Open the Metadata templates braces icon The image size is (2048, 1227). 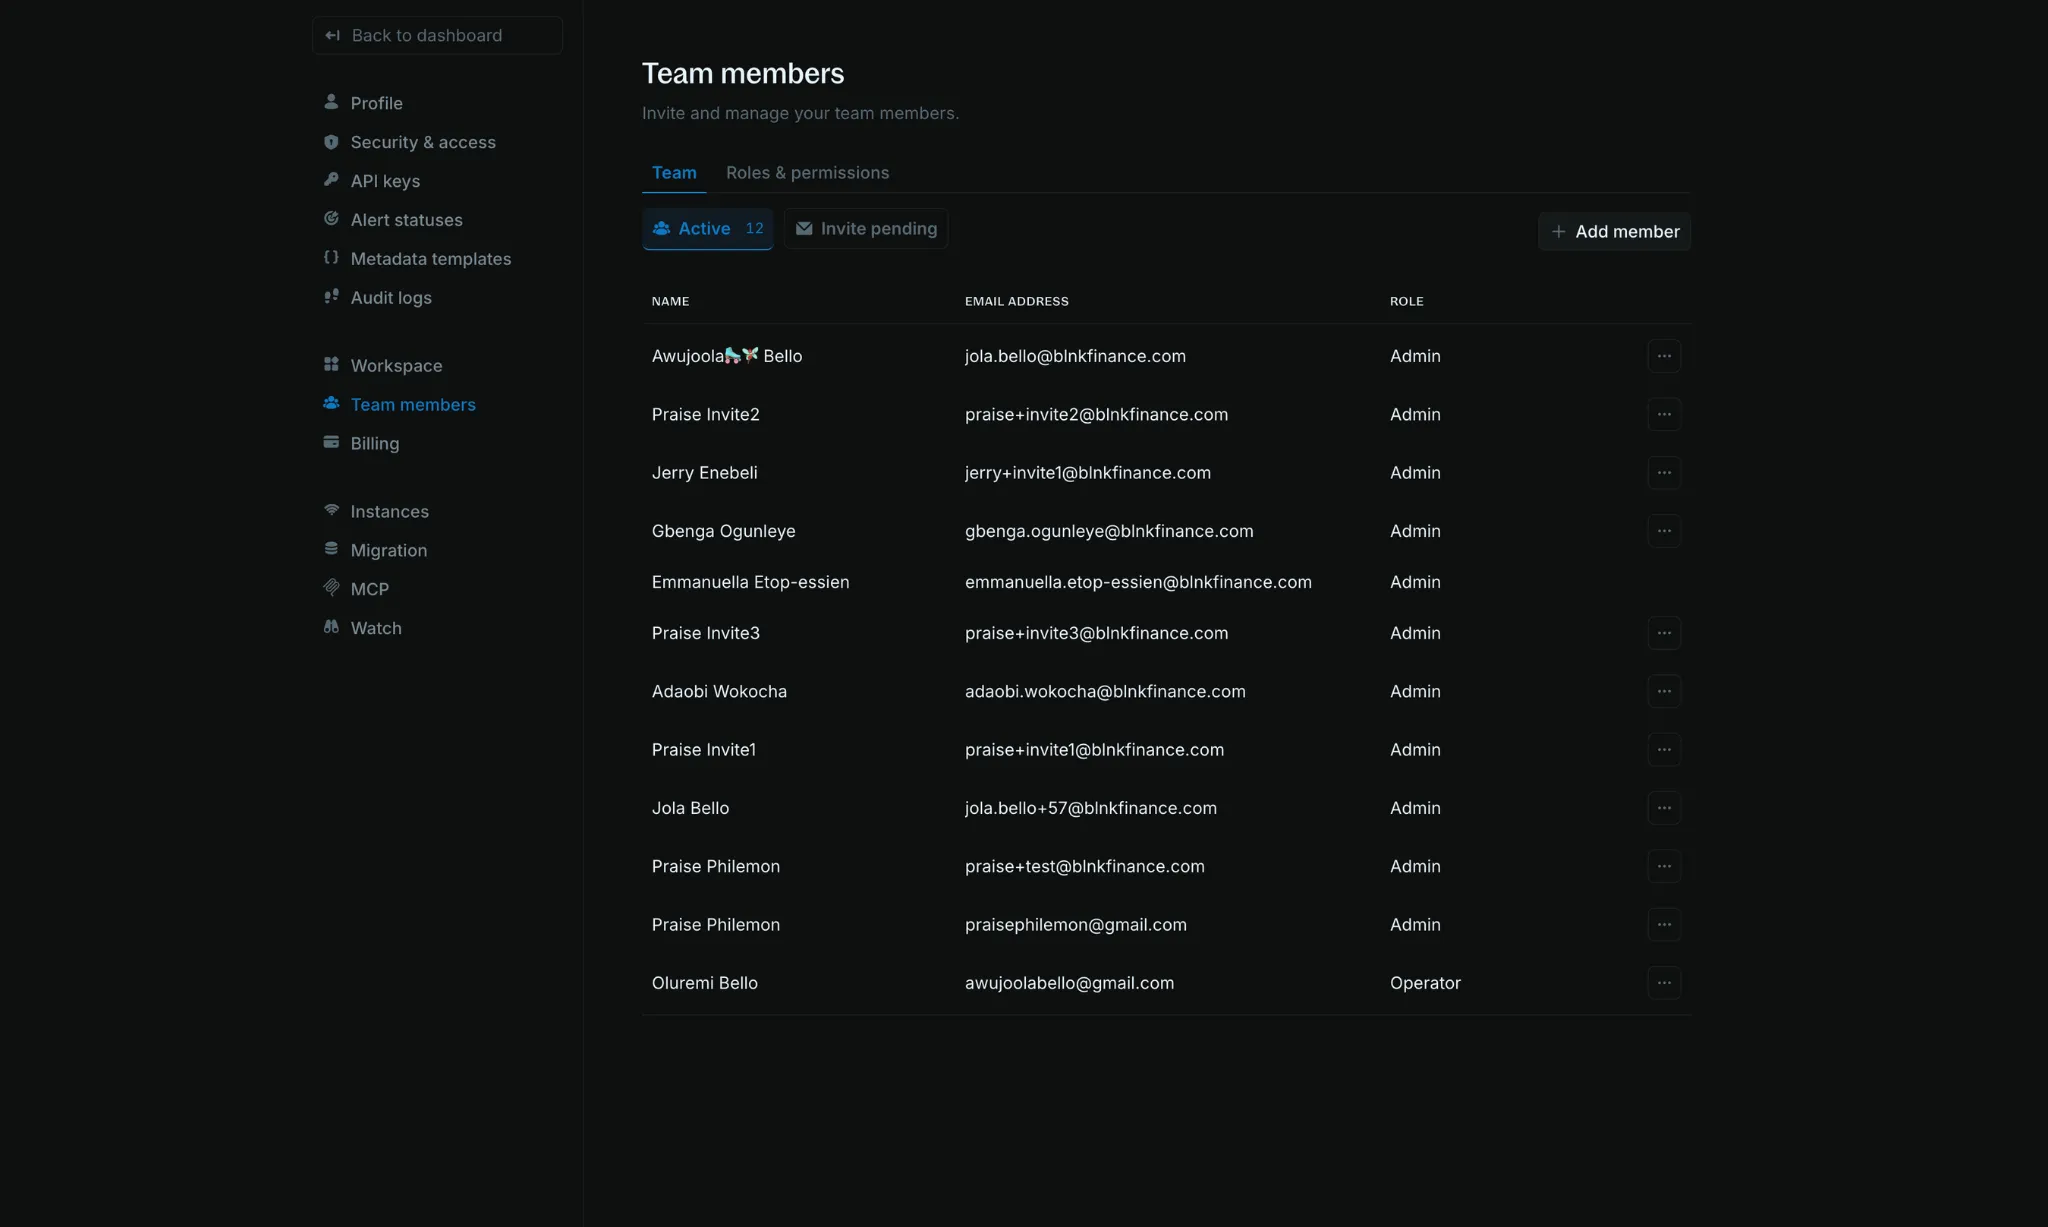click(331, 258)
